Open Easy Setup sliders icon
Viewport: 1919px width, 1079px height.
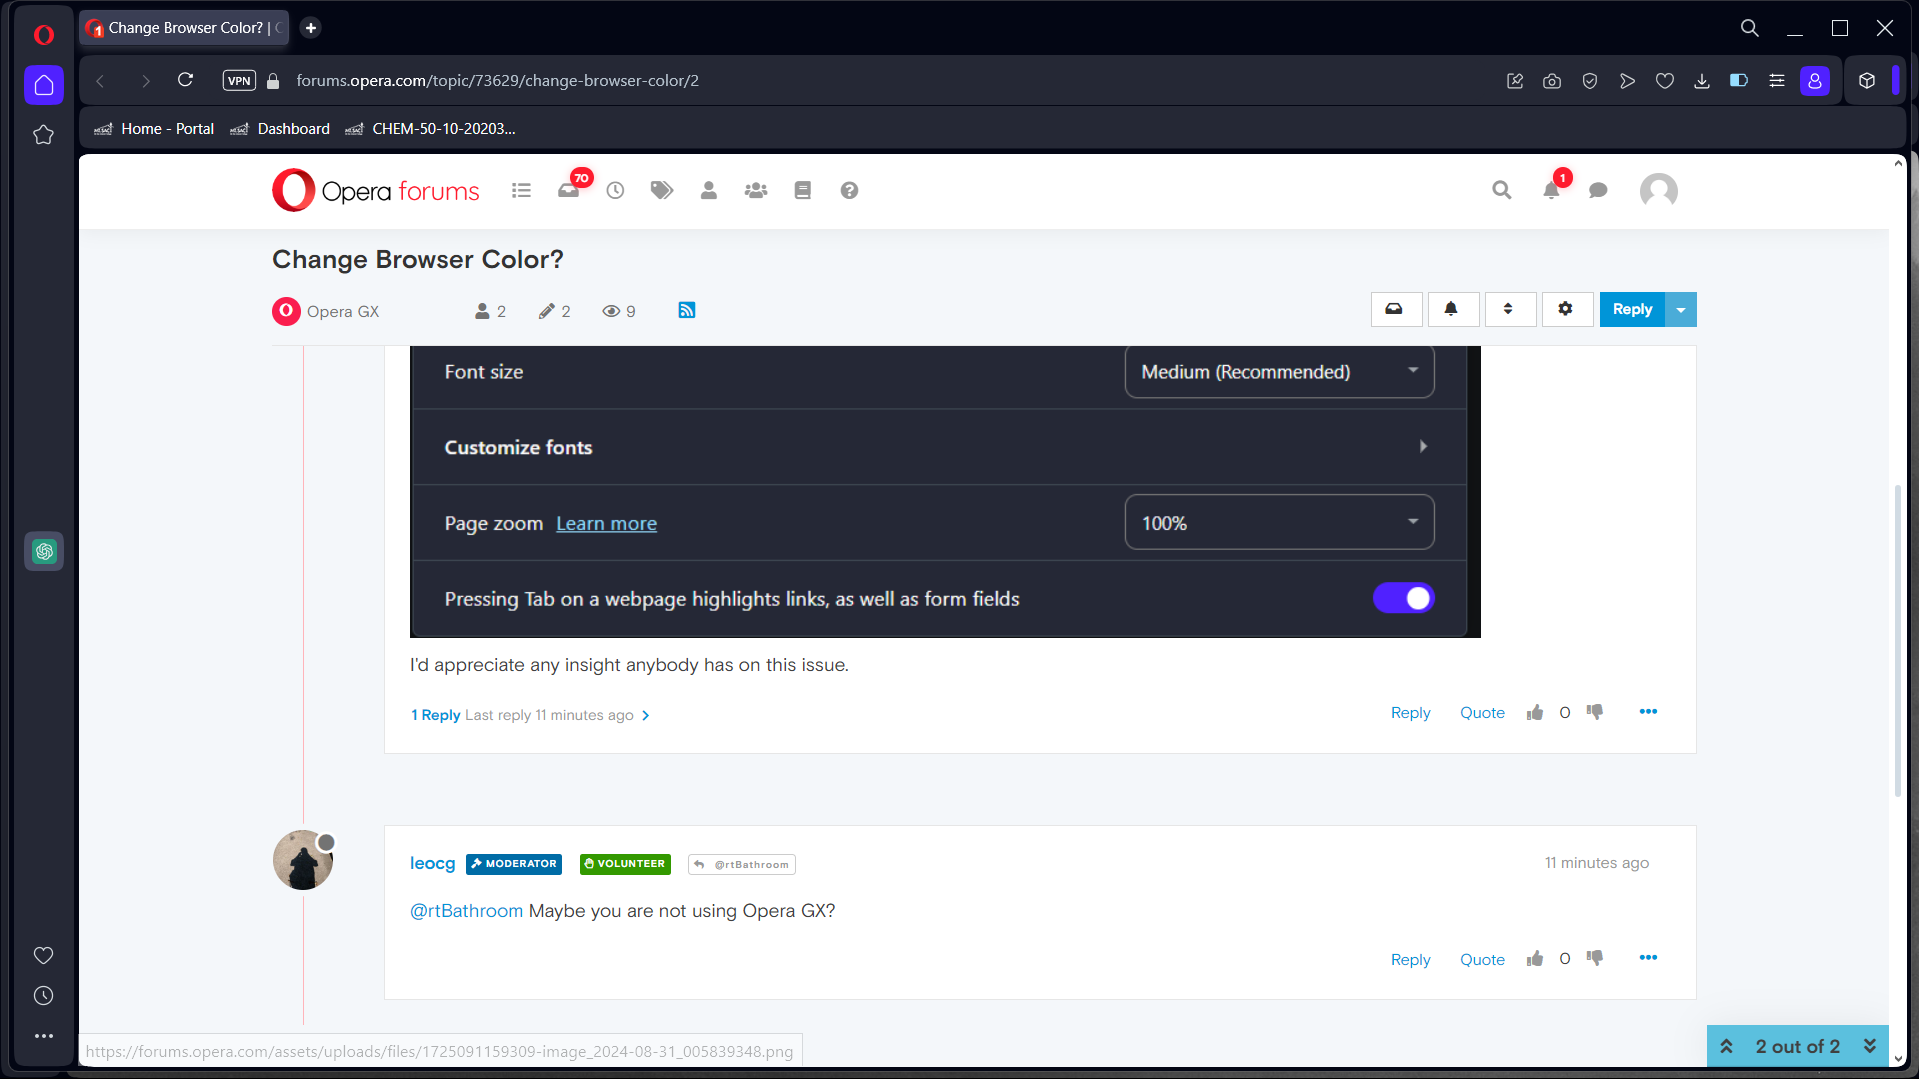coord(1777,81)
